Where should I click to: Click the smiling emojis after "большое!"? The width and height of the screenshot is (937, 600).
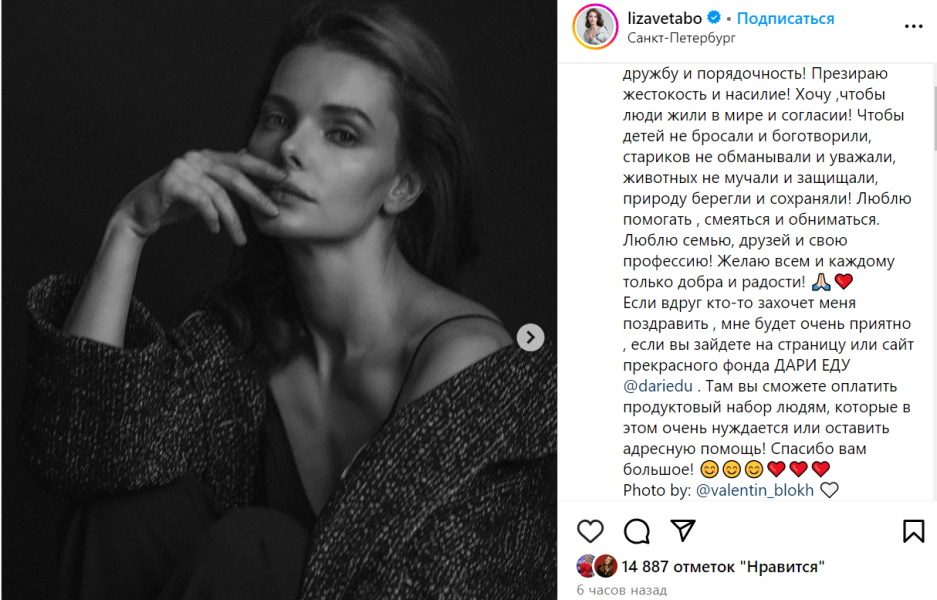click(732, 469)
